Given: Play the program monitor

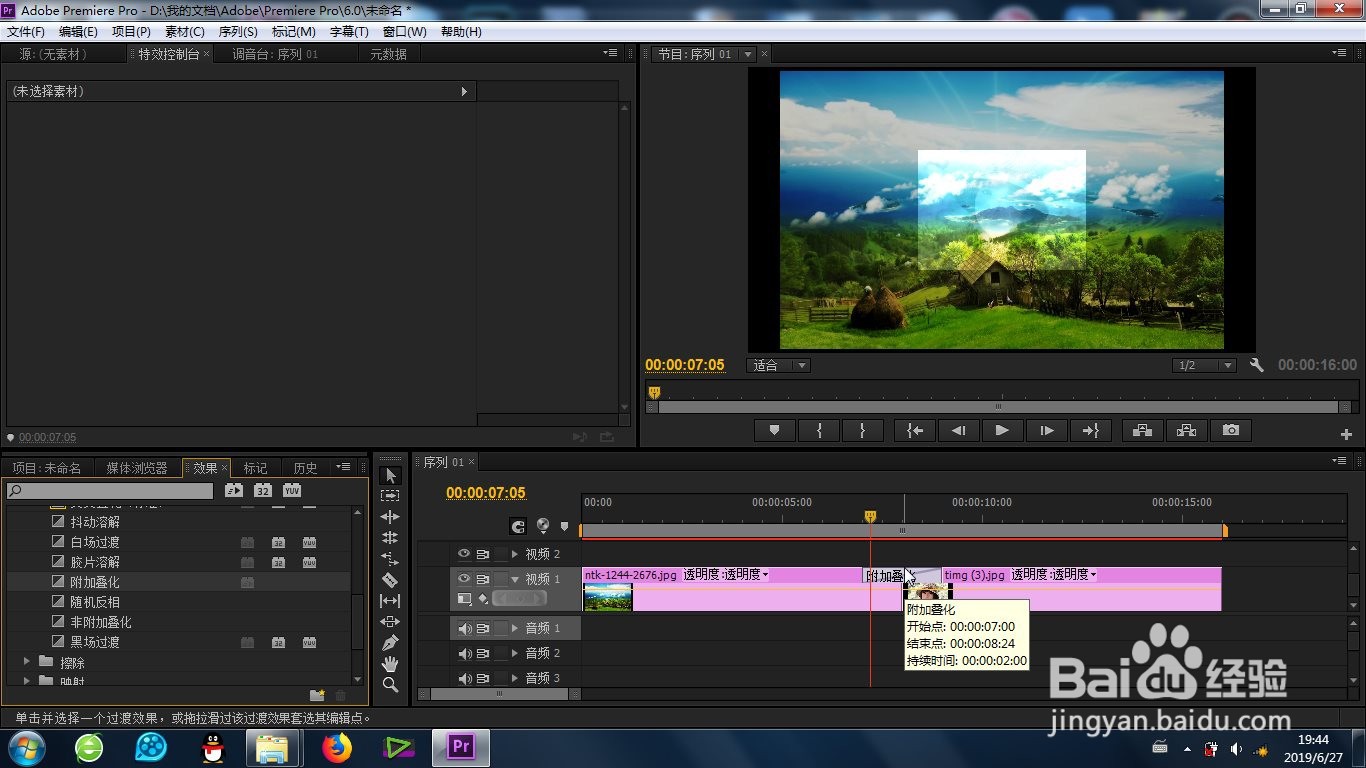Looking at the screenshot, I should (1002, 430).
